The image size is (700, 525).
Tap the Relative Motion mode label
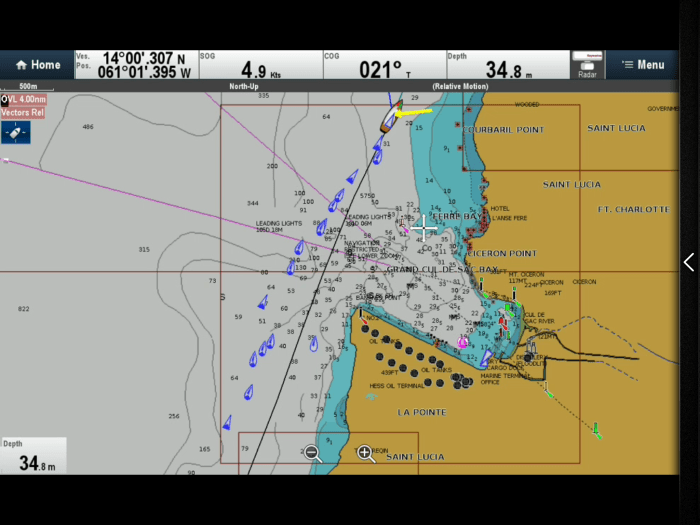coord(460,87)
